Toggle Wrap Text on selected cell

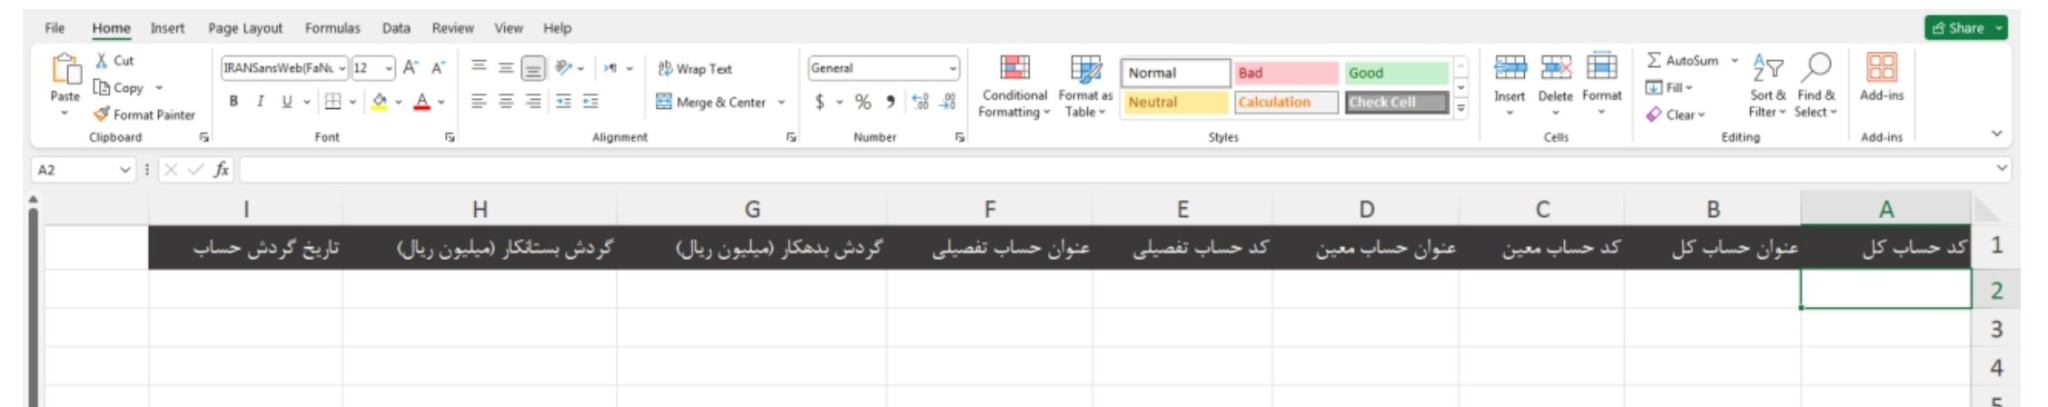click(695, 69)
